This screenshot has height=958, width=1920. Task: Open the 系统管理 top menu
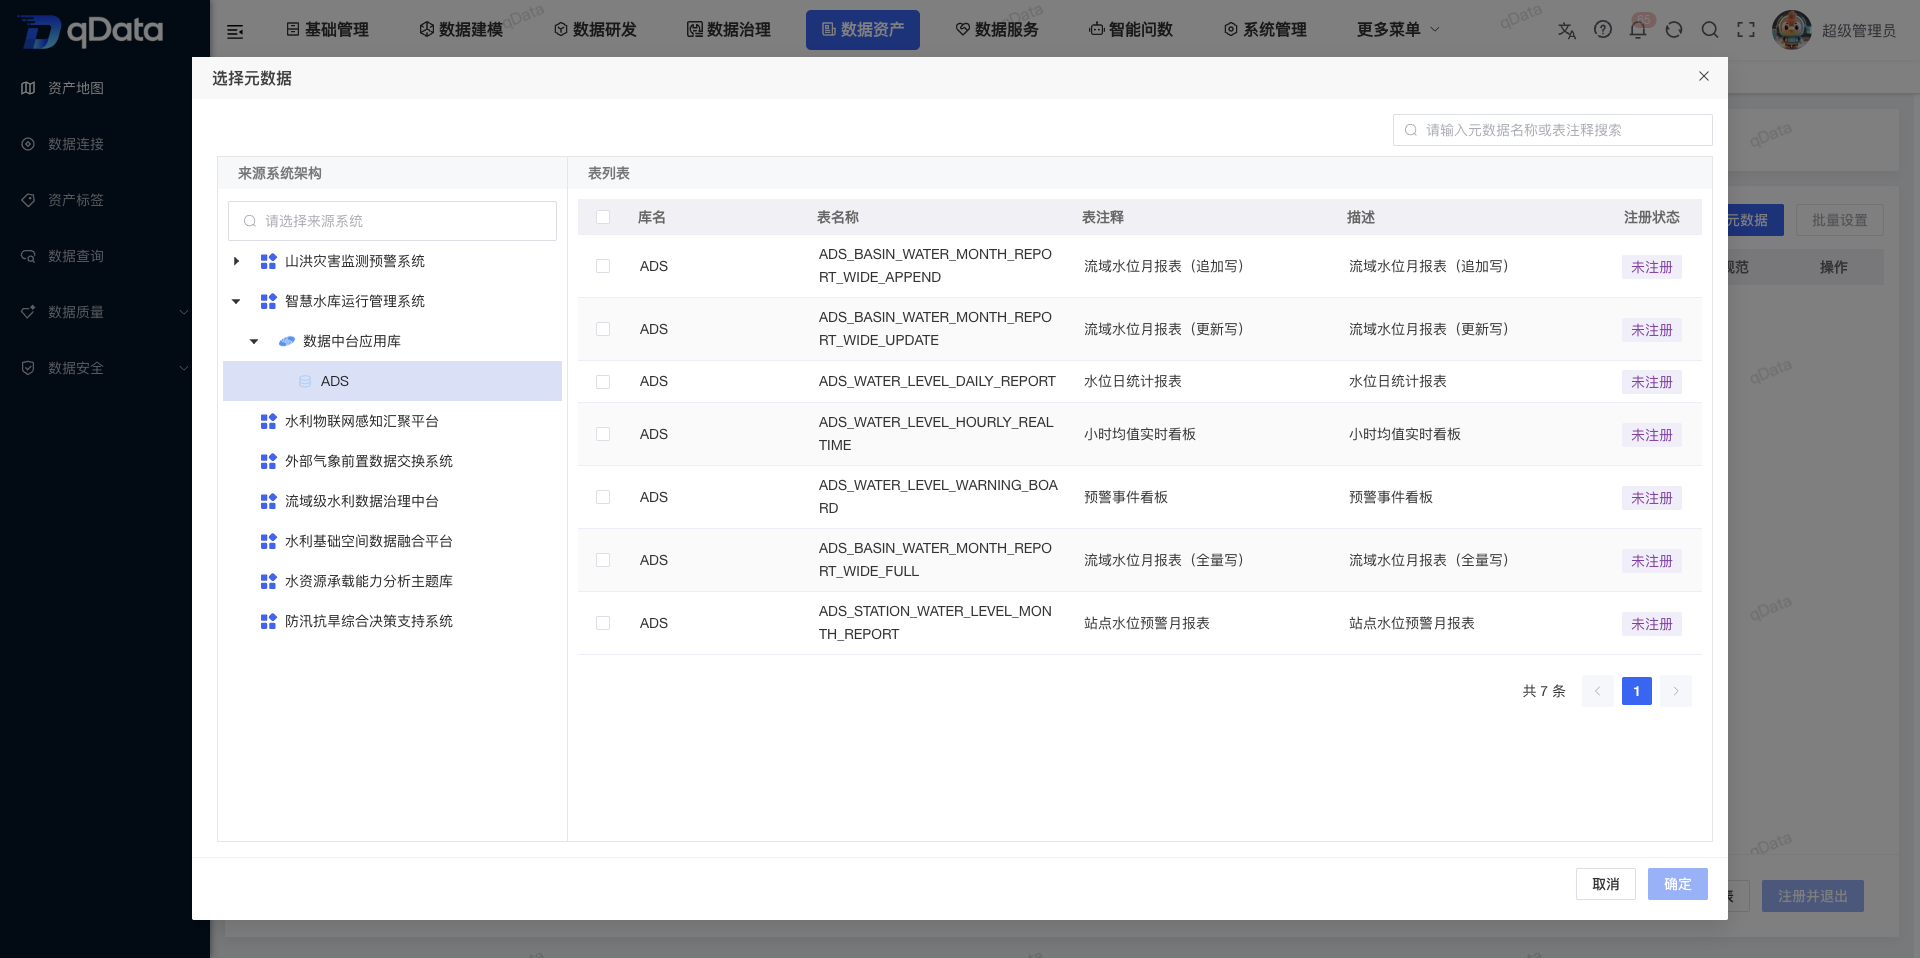pyautogui.click(x=1265, y=30)
